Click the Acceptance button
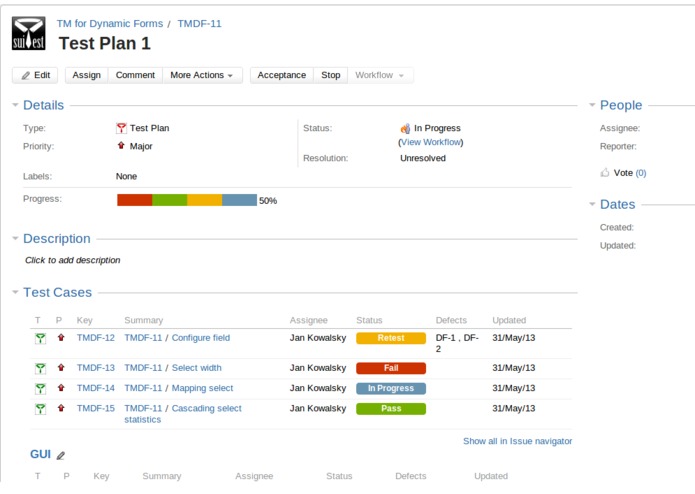 tap(281, 75)
